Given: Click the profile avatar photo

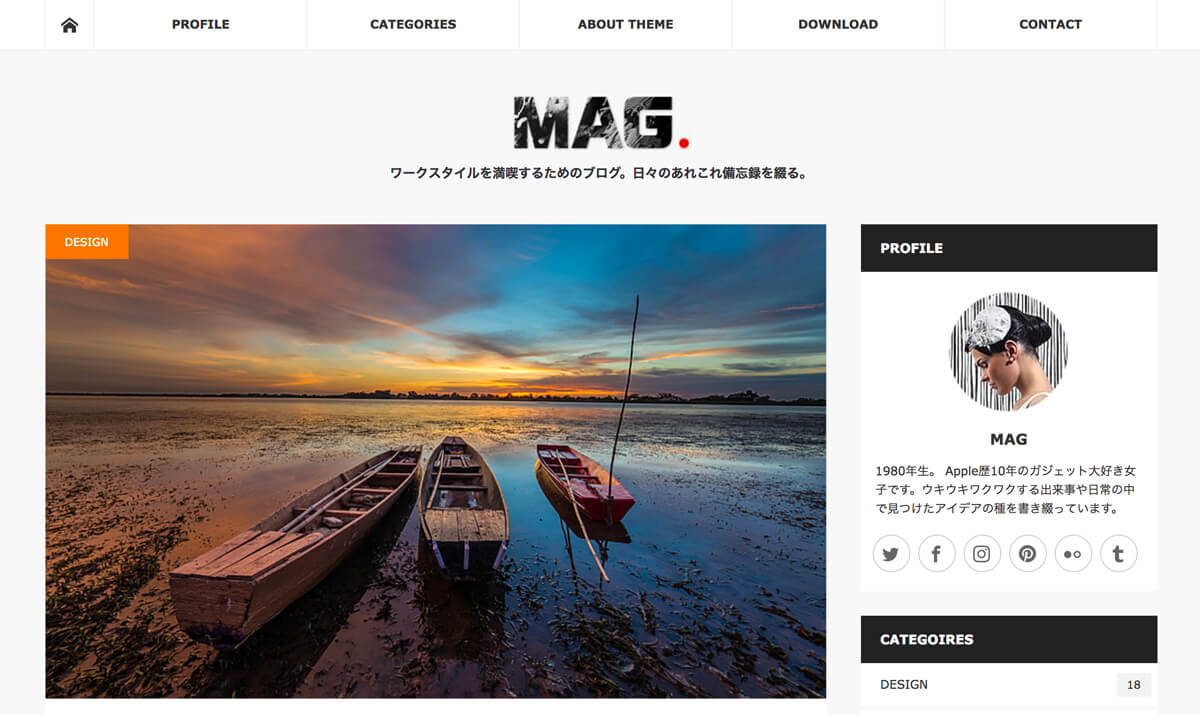Looking at the screenshot, I should click(1008, 352).
